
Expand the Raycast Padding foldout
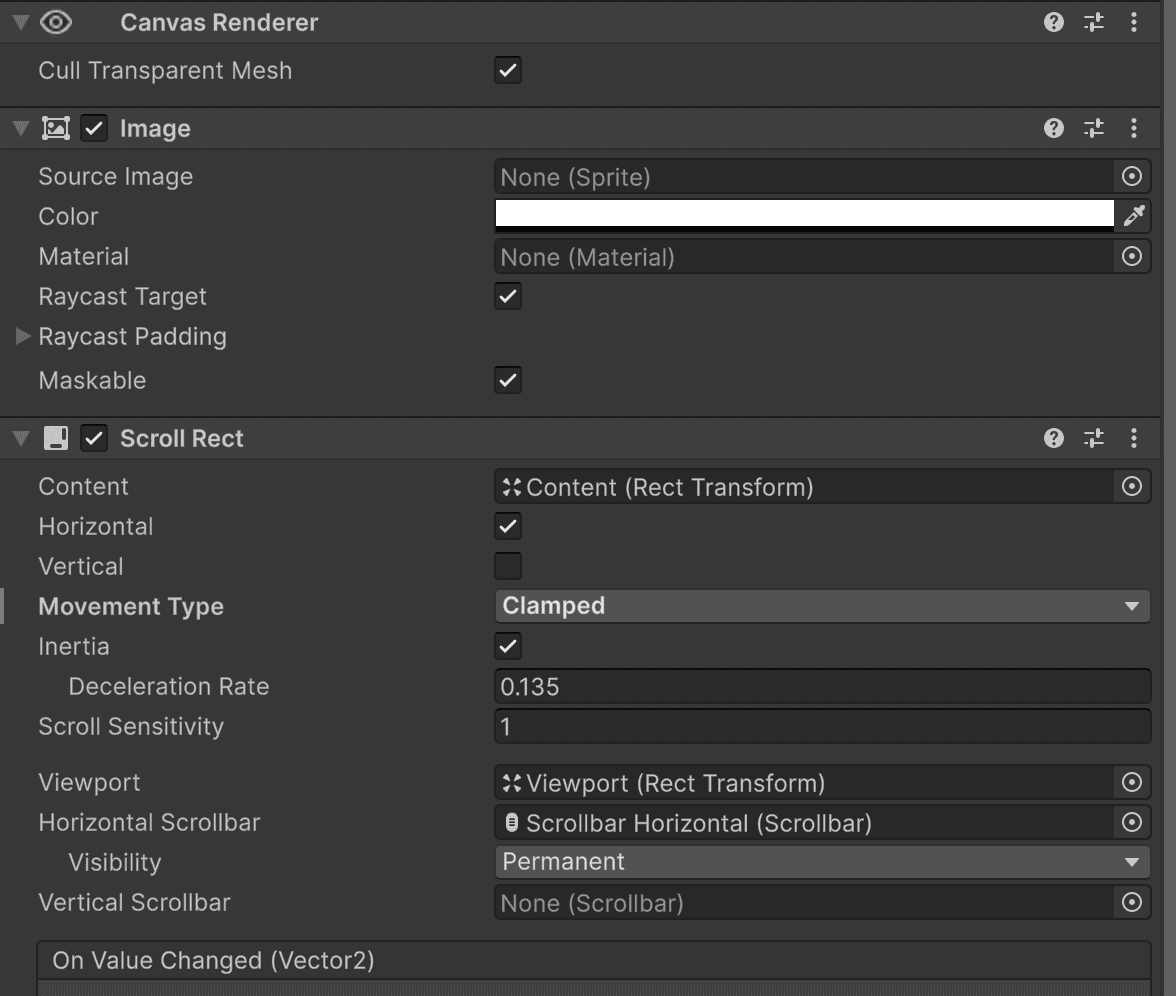coord(22,336)
